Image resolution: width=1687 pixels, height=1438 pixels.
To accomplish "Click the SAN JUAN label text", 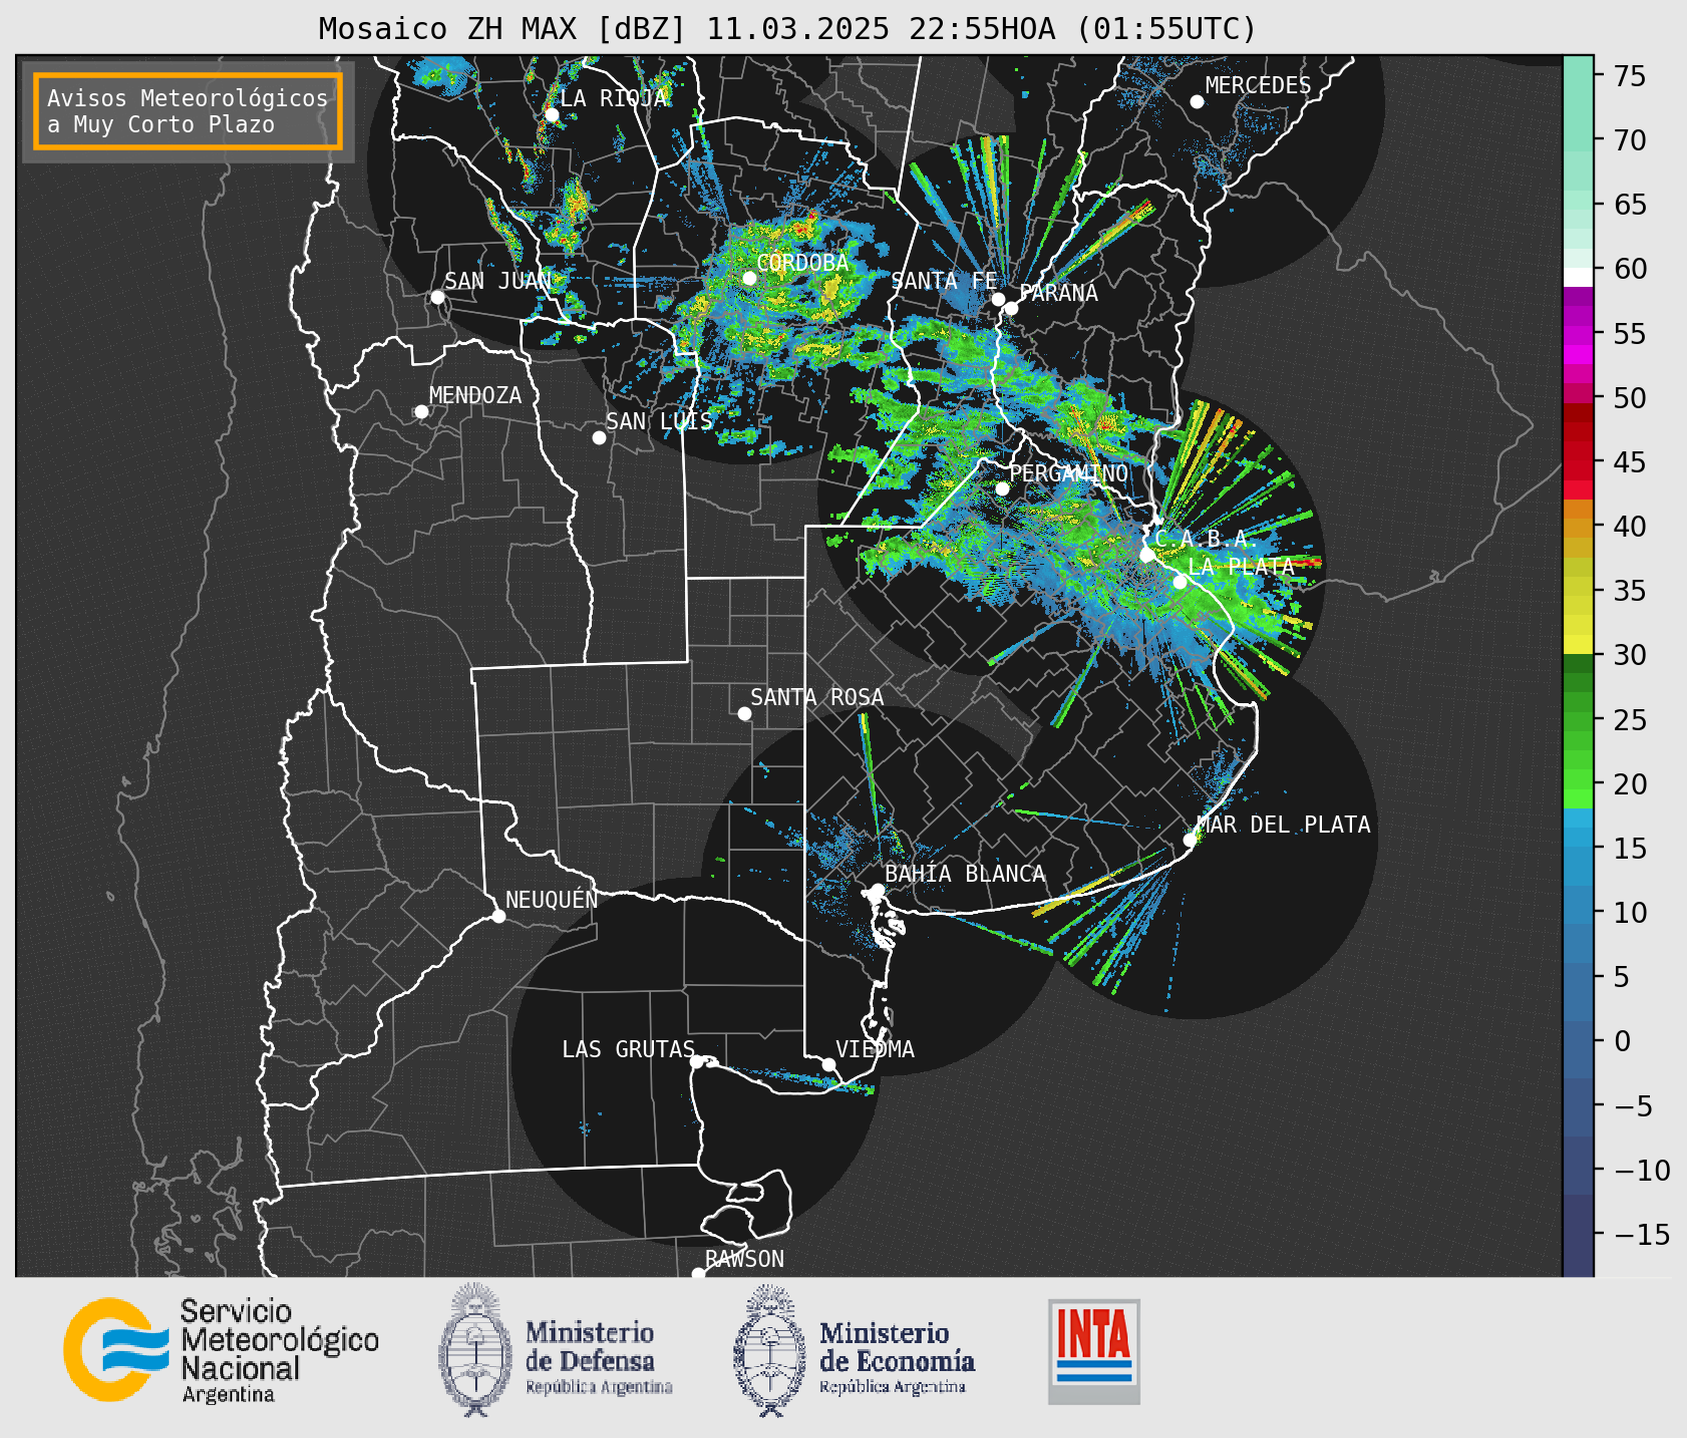I will 498,281.
